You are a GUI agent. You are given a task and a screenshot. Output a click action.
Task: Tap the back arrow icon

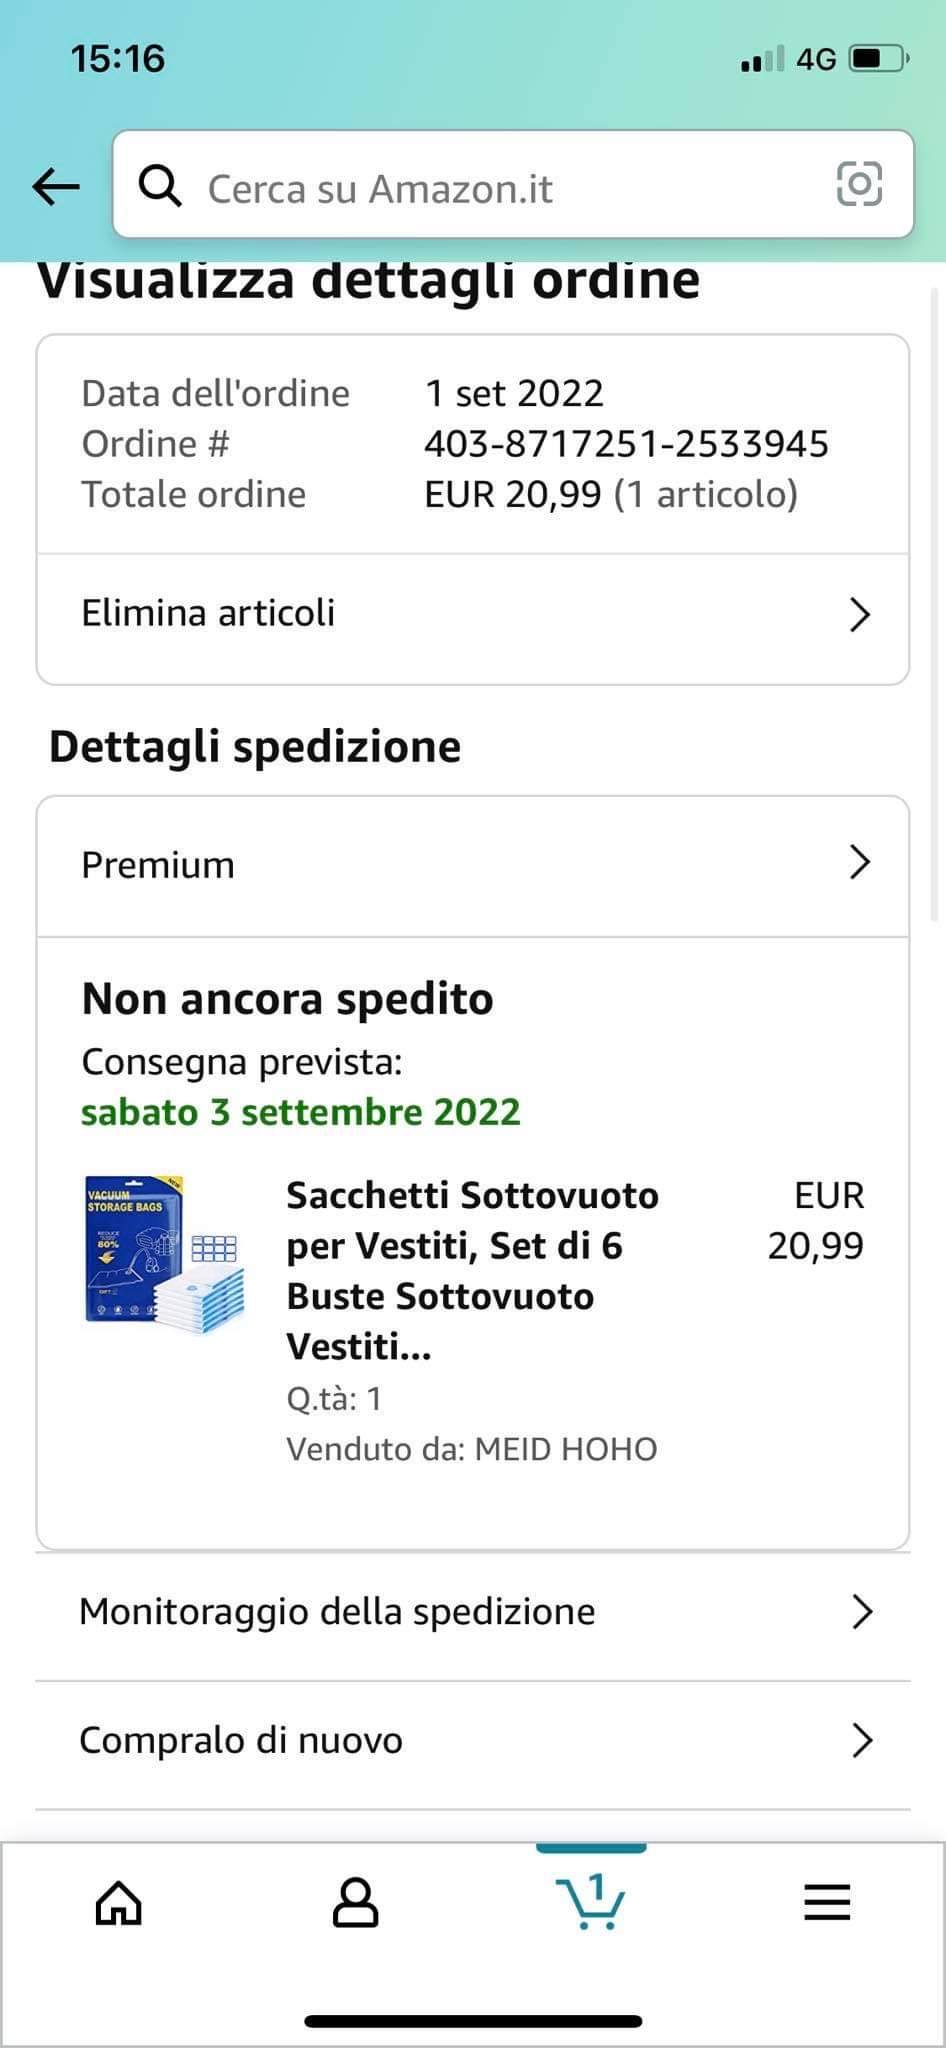coord(56,185)
